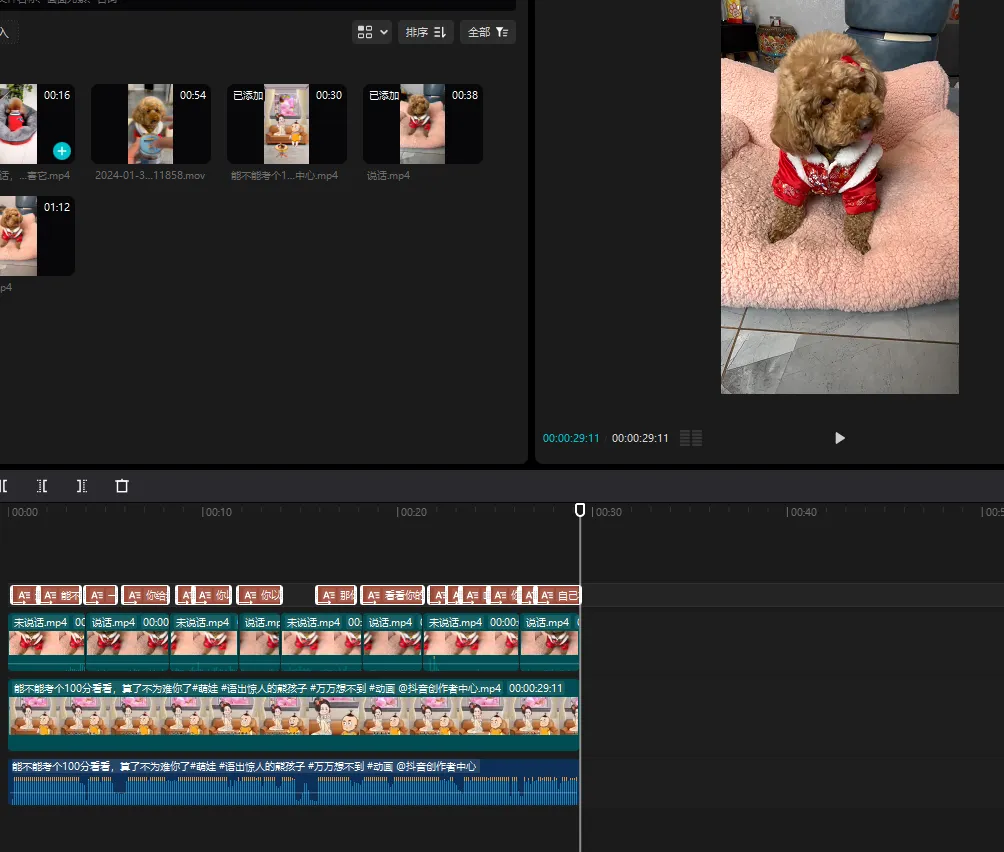Click the 00:40 mark on the timeline ruler
Screen dimensions: 1004x852
(x=802, y=512)
